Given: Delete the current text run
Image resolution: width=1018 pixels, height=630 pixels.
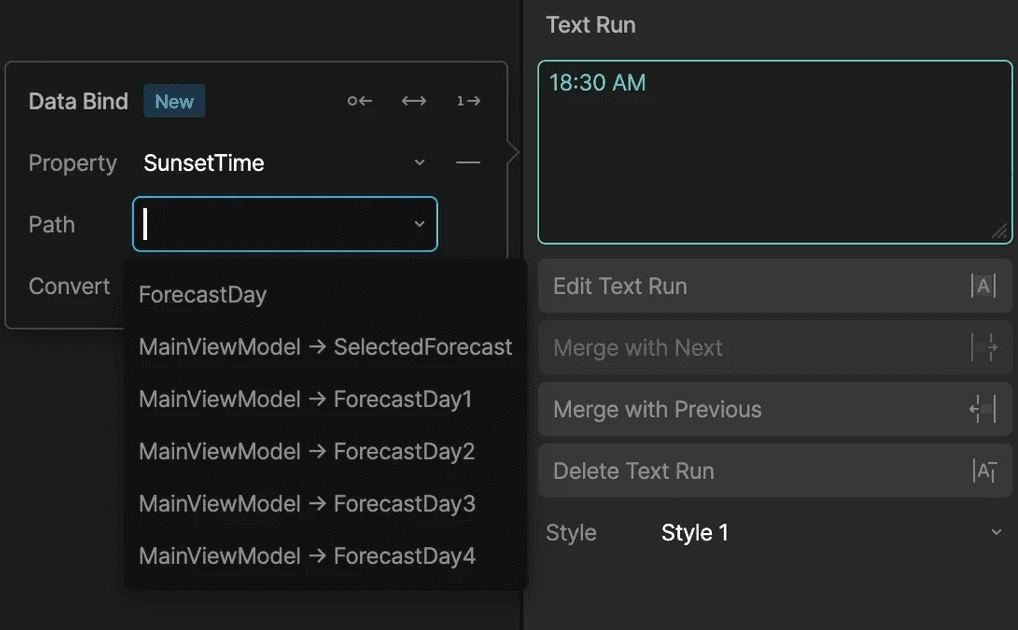Looking at the screenshot, I should [774, 471].
